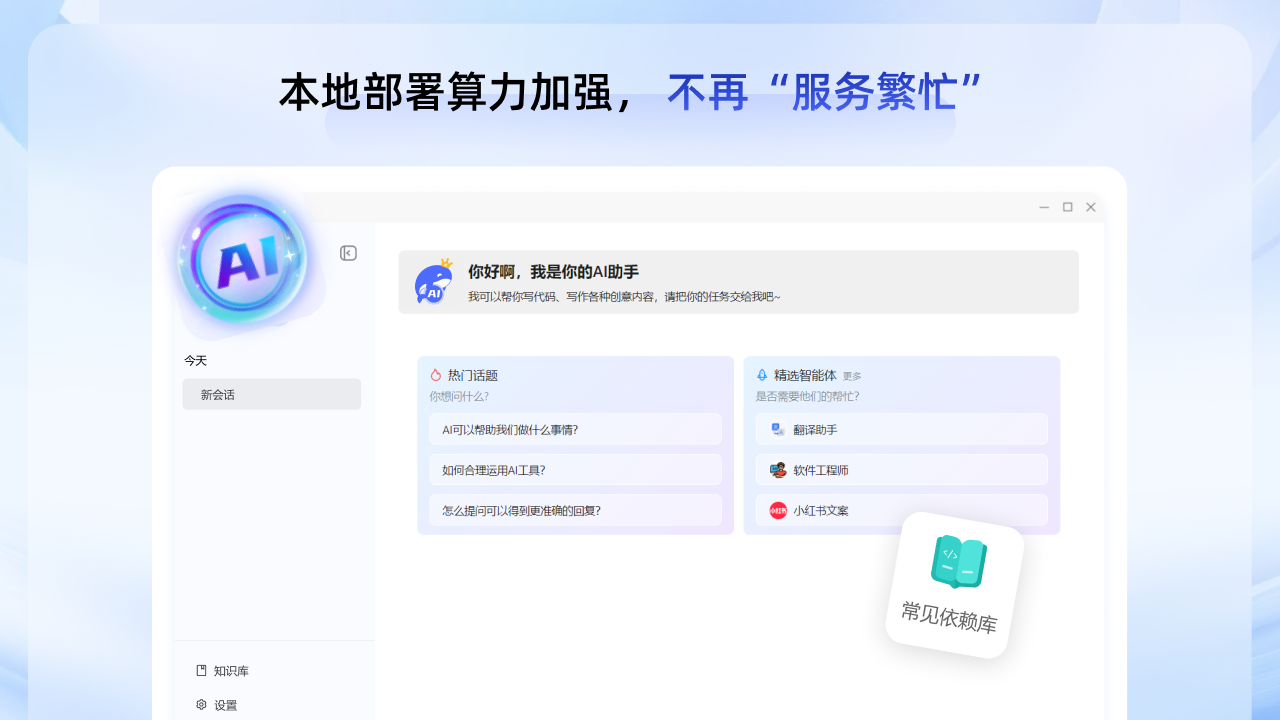Collapse the sidebar using the collapse icon
1280x720 pixels.
[348, 253]
